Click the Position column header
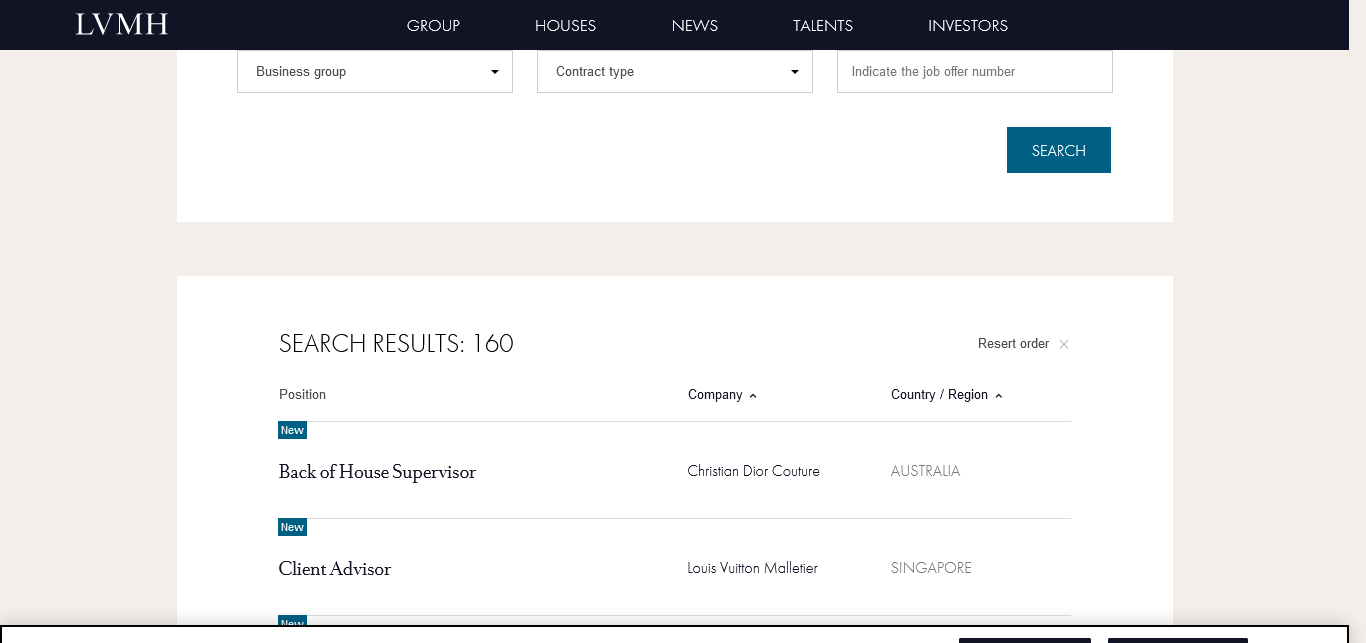Screen dimensions: 1366x643 coord(302,395)
